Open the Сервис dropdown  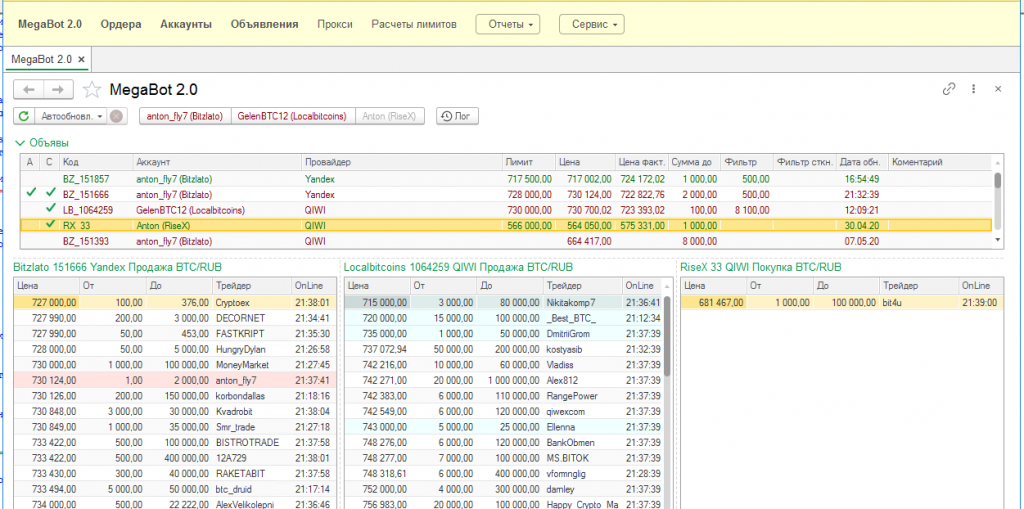click(x=591, y=24)
